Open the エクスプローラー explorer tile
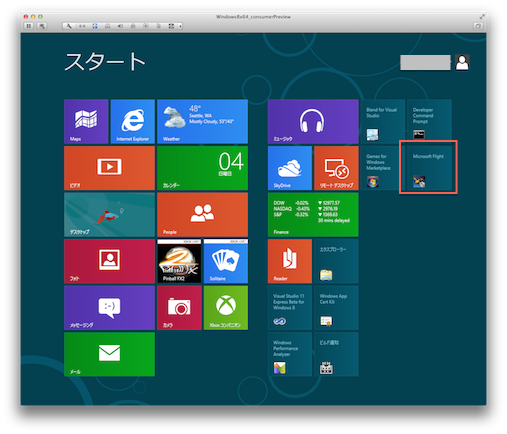 coord(336,261)
